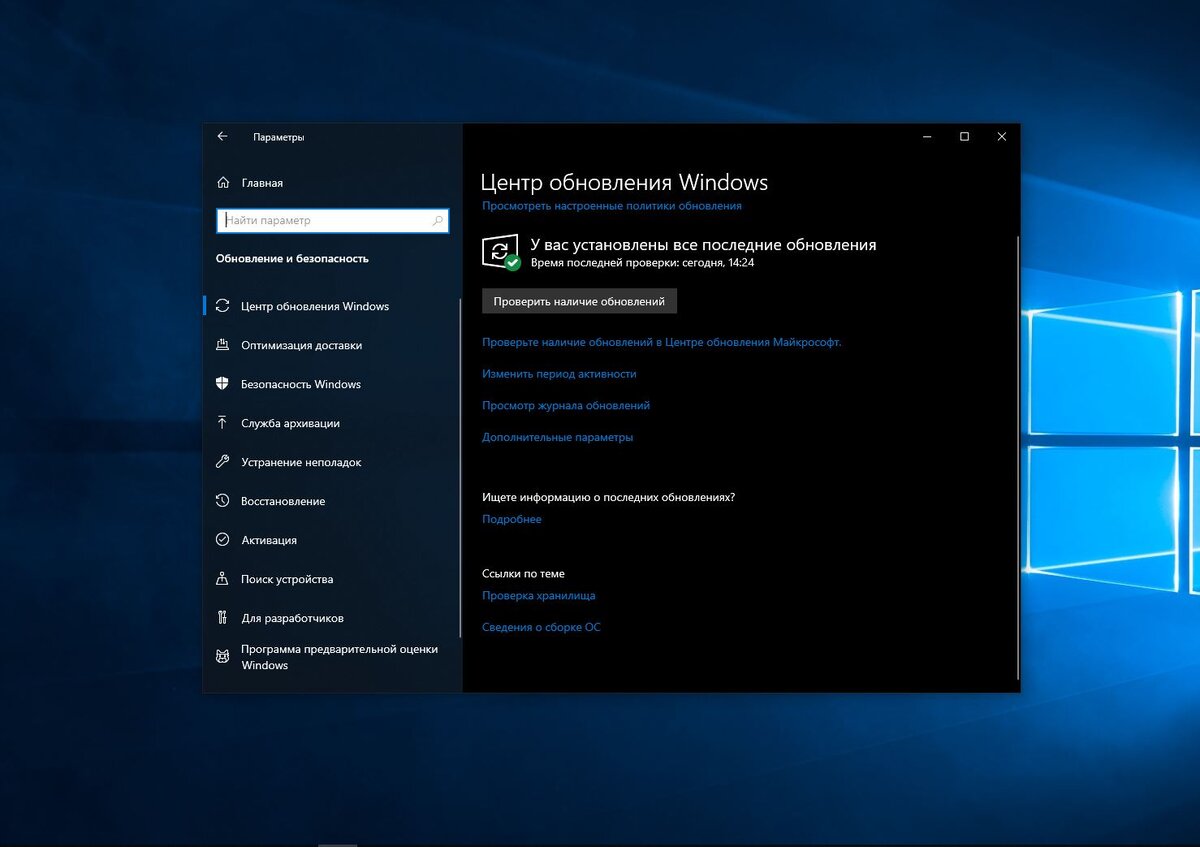
Task: Open Просмотреть настроенные политики обновления link
Action: [x=612, y=206]
